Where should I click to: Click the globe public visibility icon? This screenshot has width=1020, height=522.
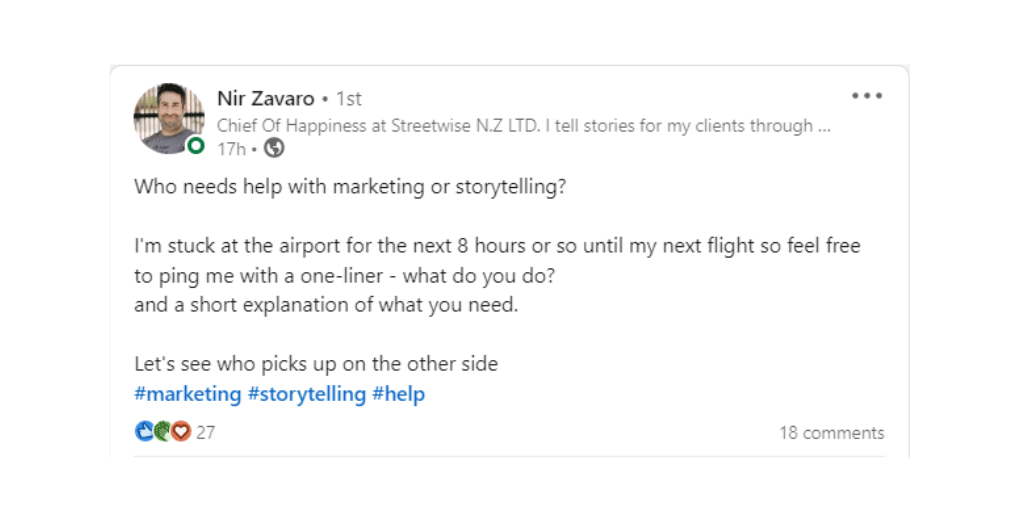(273, 148)
